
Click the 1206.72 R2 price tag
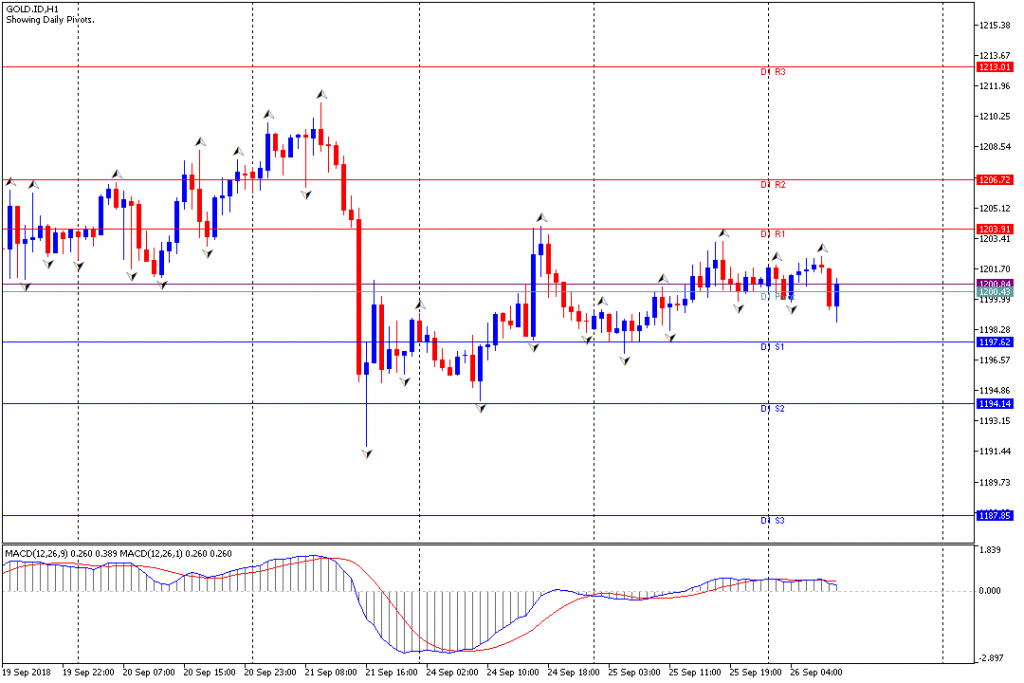[x=994, y=180]
